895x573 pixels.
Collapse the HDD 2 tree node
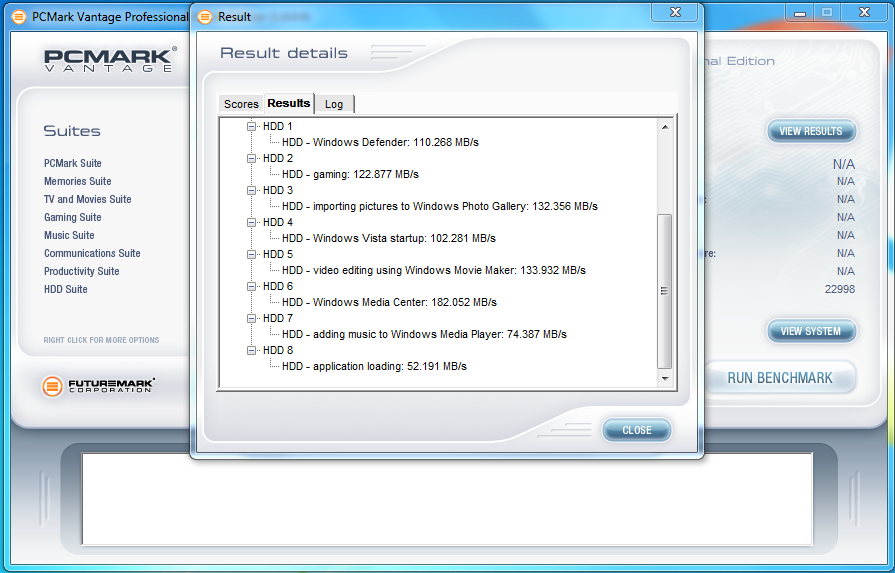click(x=251, y=158)
